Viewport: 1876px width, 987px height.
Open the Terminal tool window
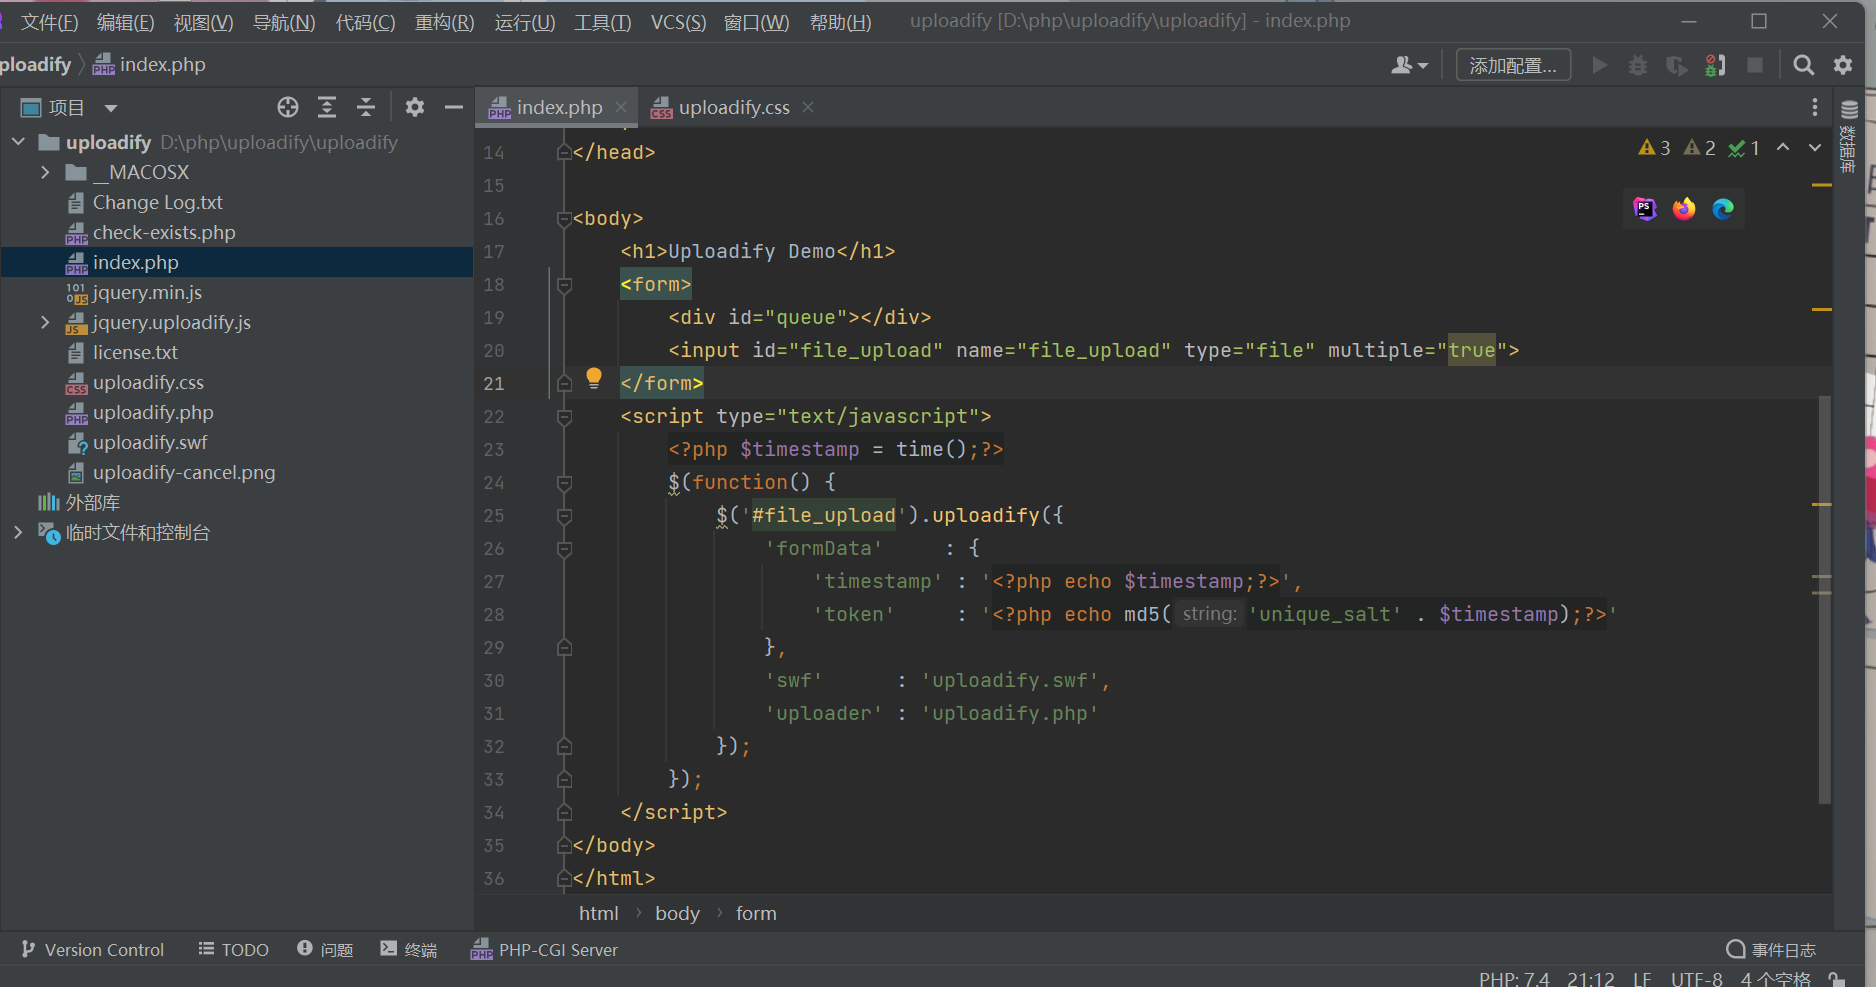pos(409,950)
